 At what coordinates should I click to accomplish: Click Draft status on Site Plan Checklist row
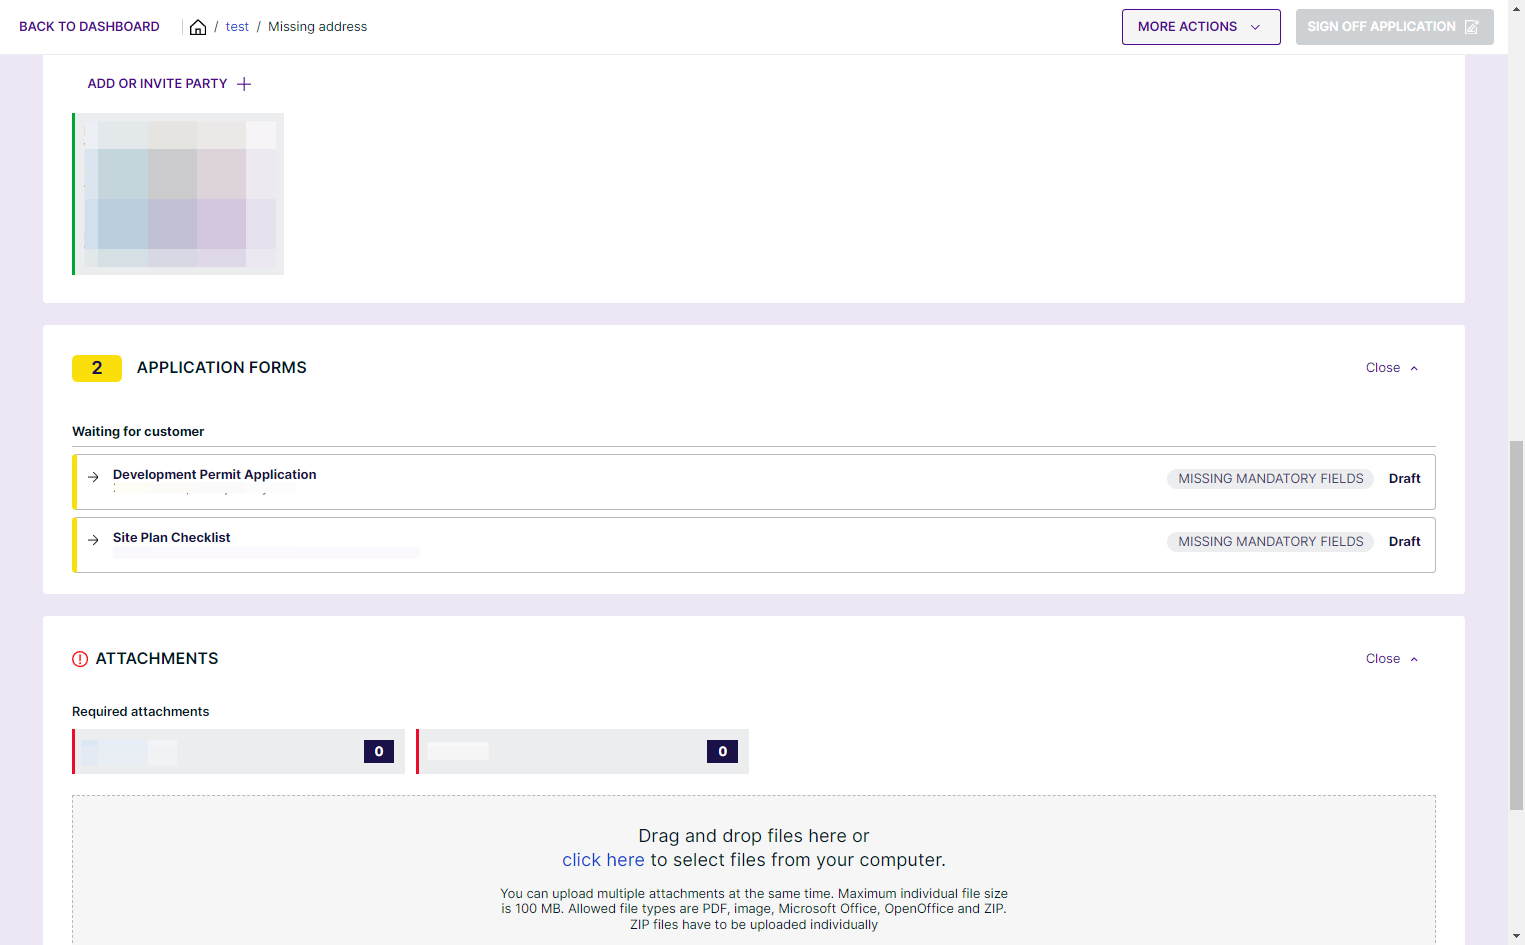click(1404, 542)
